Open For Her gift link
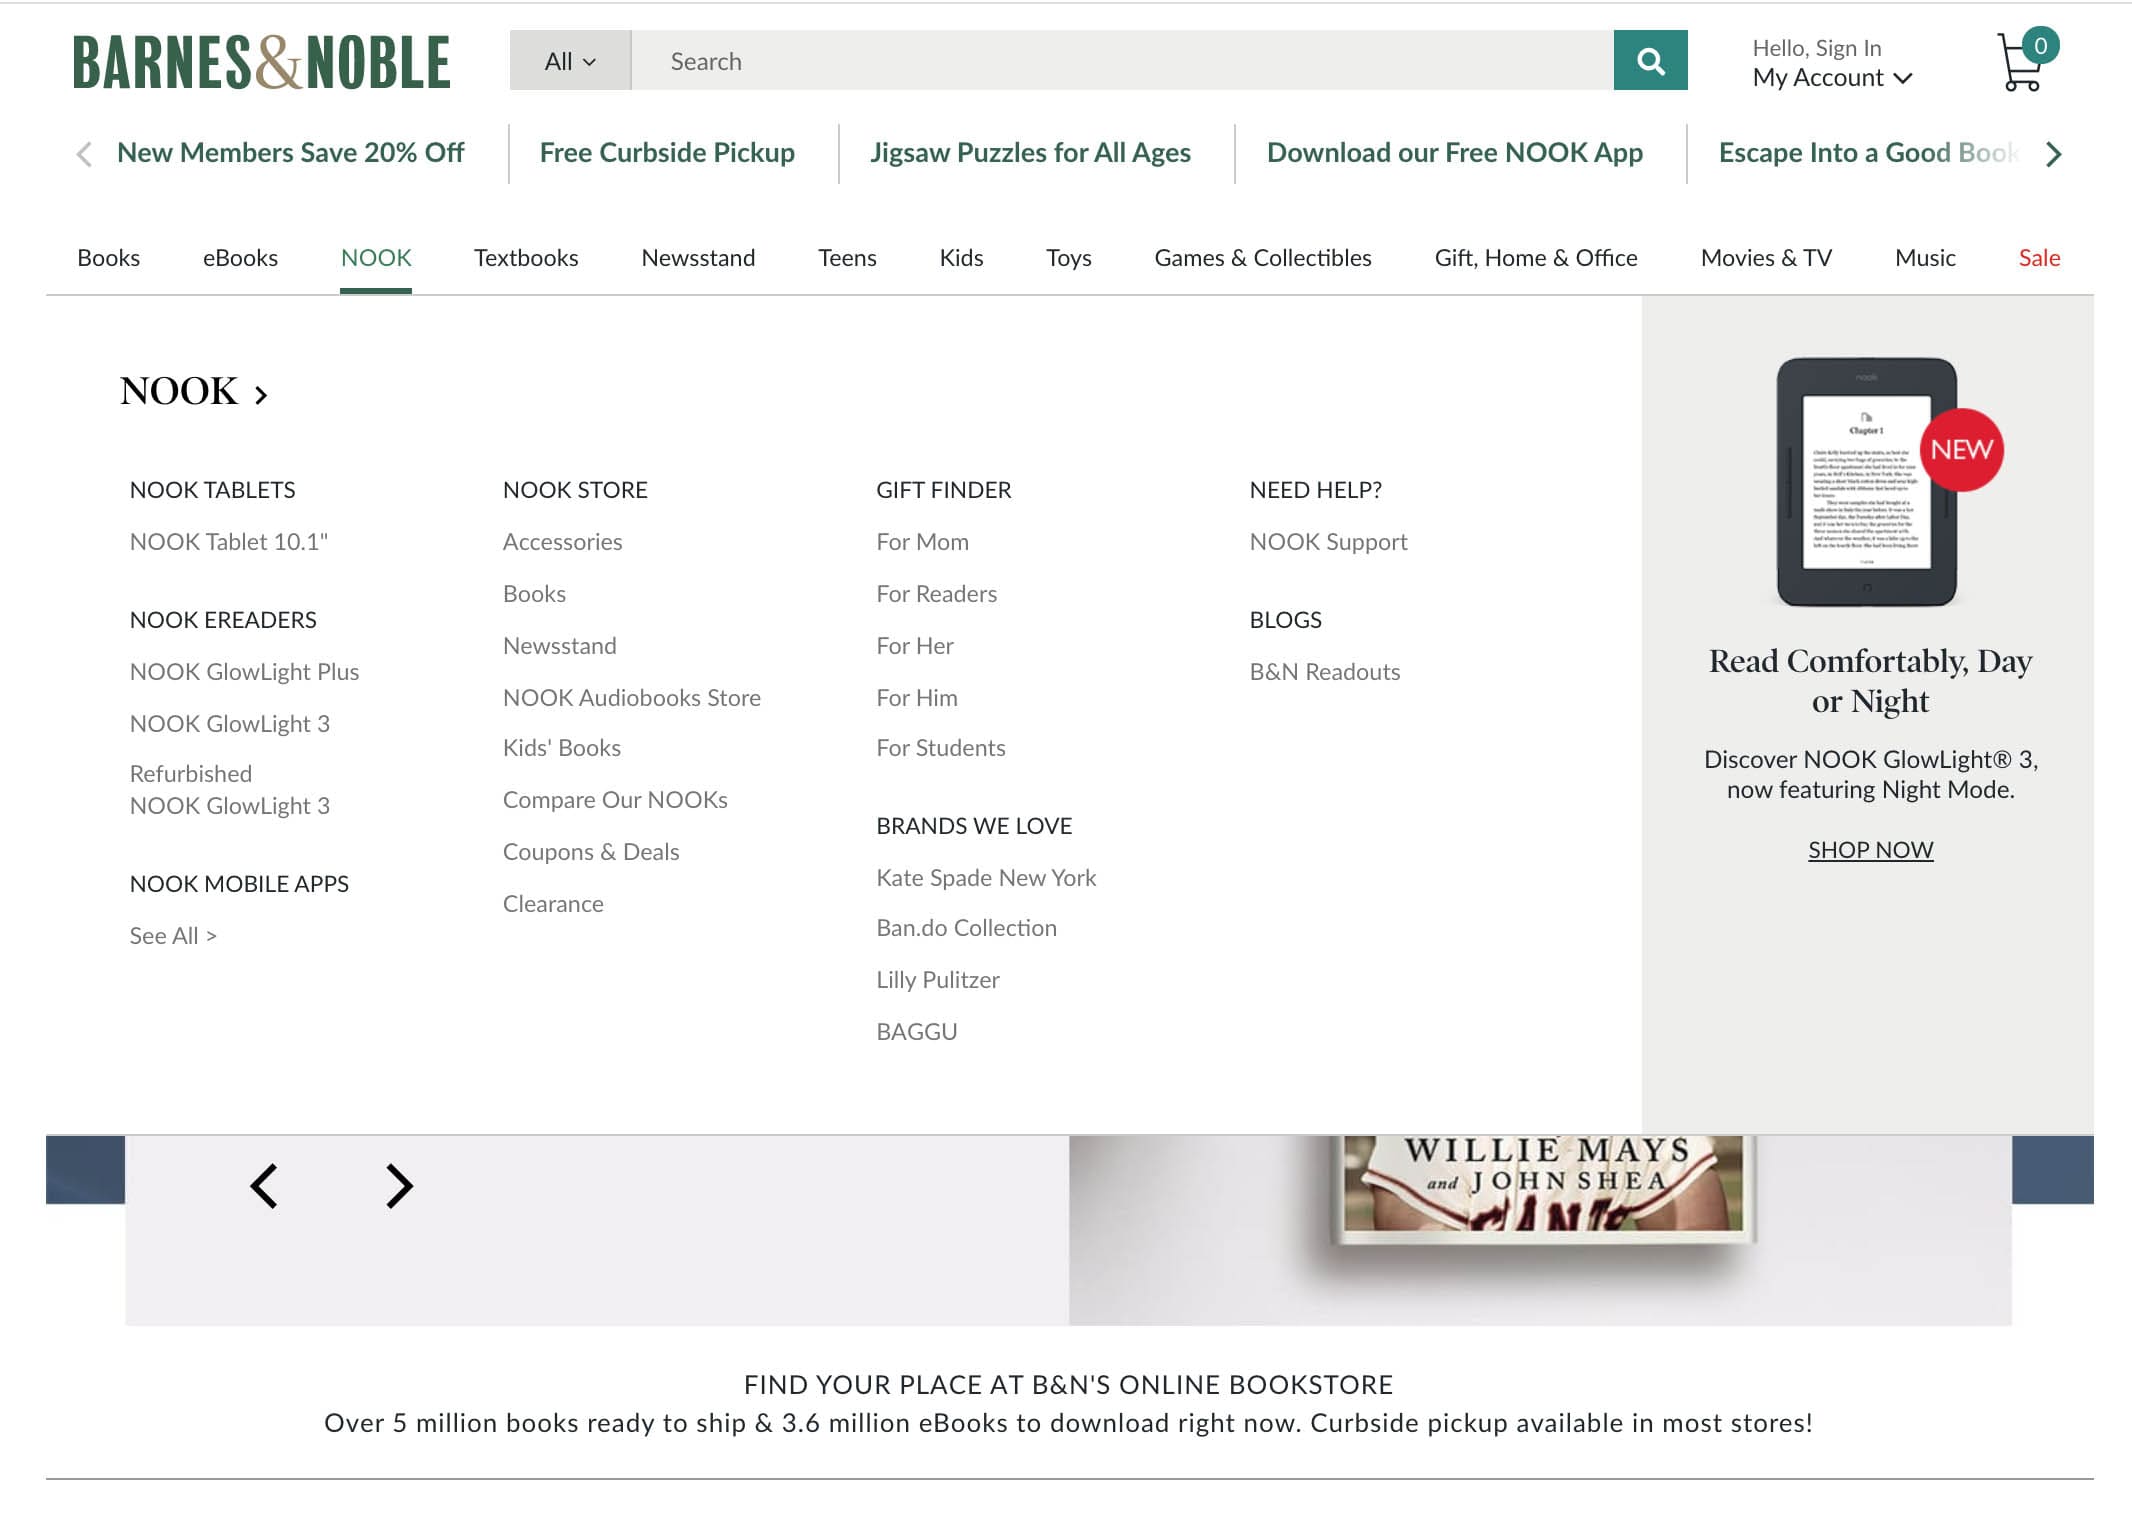Viewport: 2132px width, 1522px height. pyautogui.click(x=915, y=646)
